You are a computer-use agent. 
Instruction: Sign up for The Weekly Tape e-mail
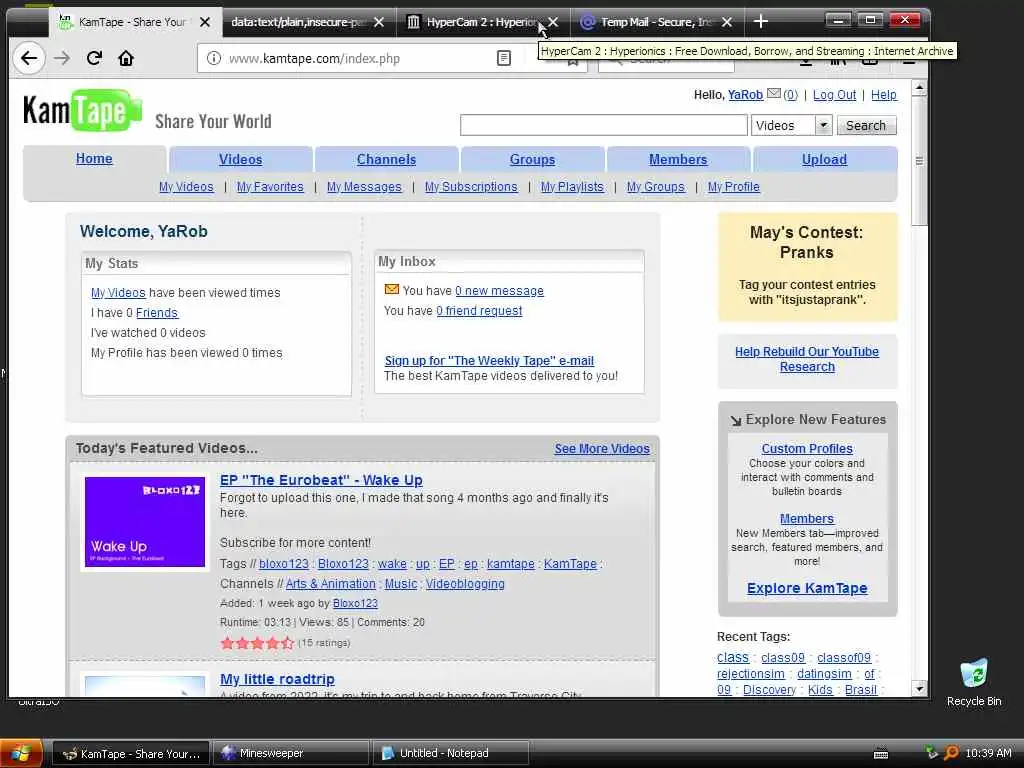point(489,360)
